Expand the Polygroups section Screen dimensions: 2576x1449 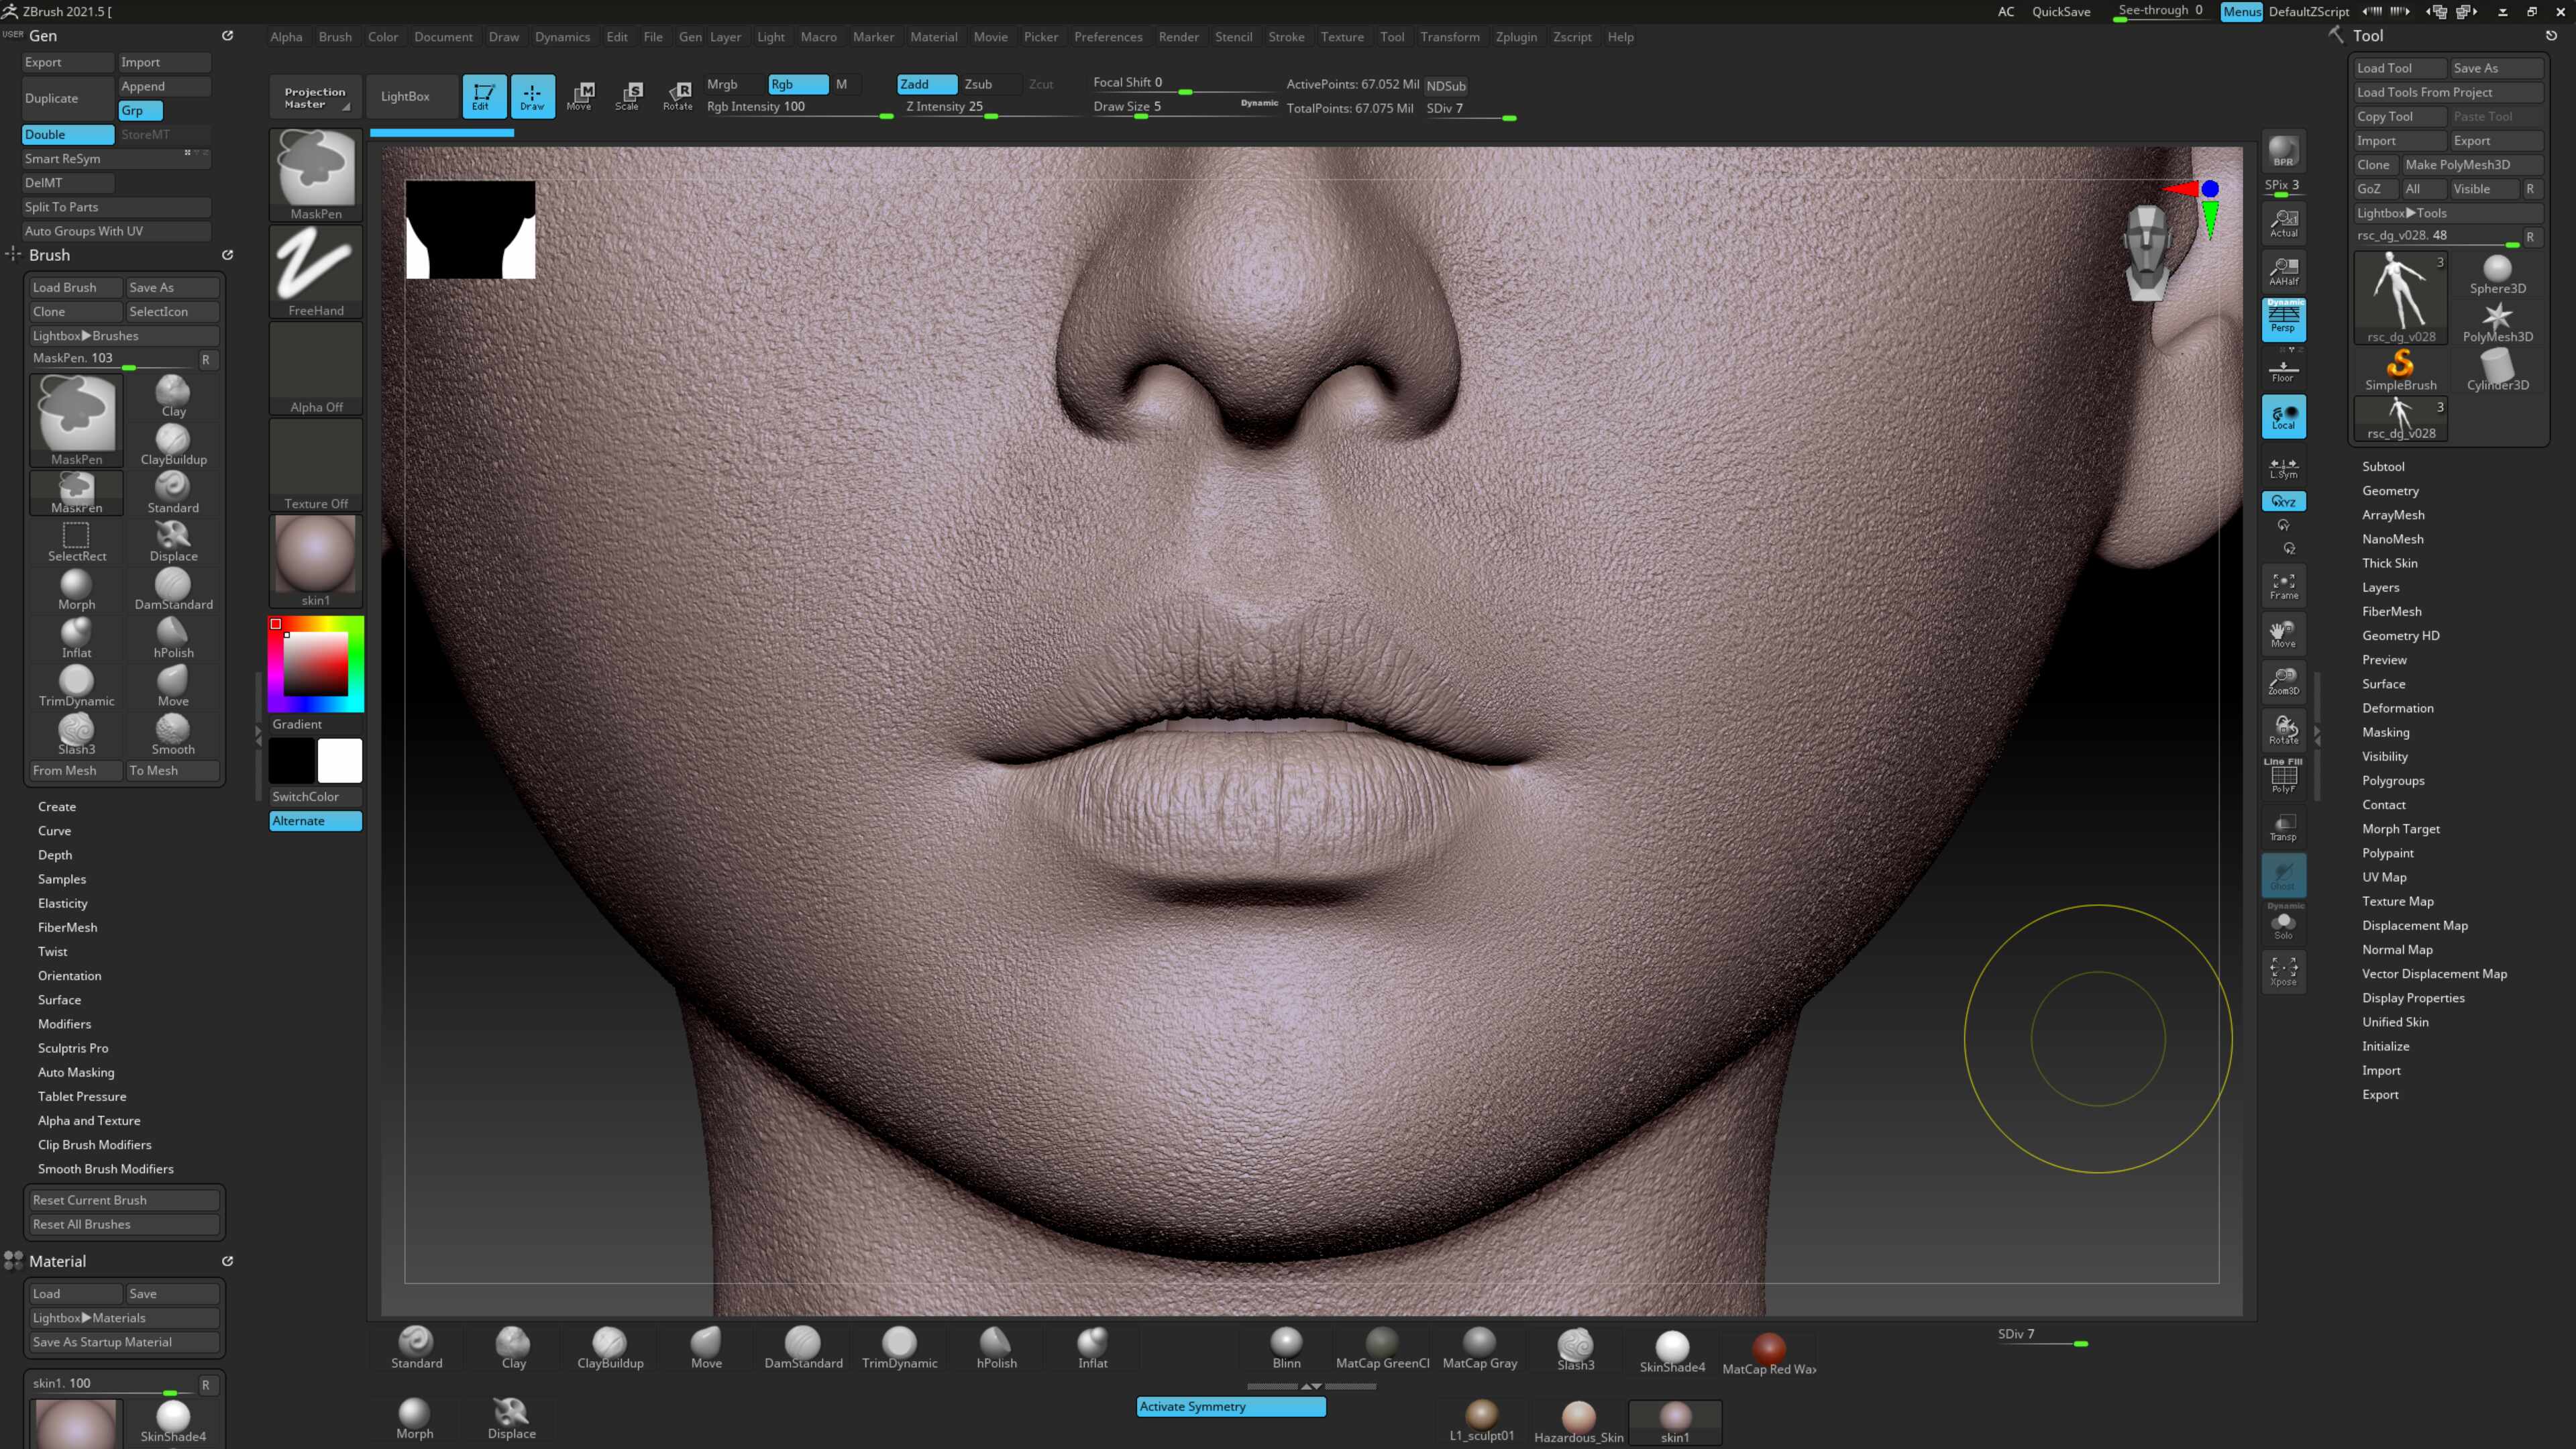click(x=2393, y=780)
